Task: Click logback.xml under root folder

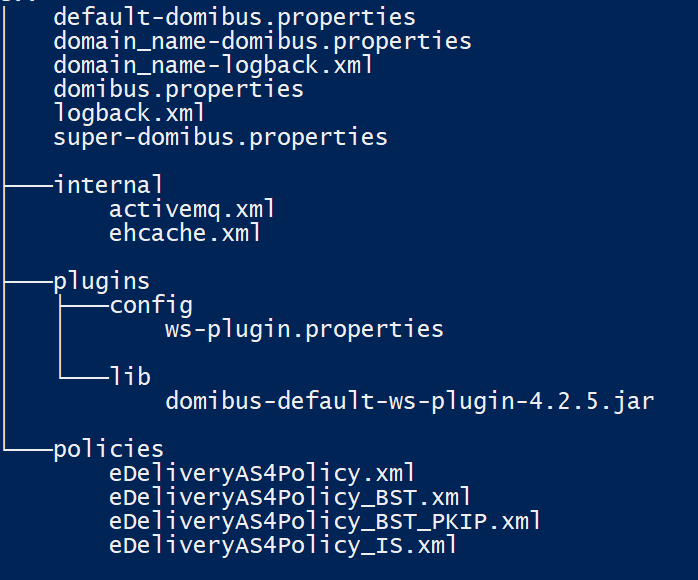Action: [x=129, y=113]
